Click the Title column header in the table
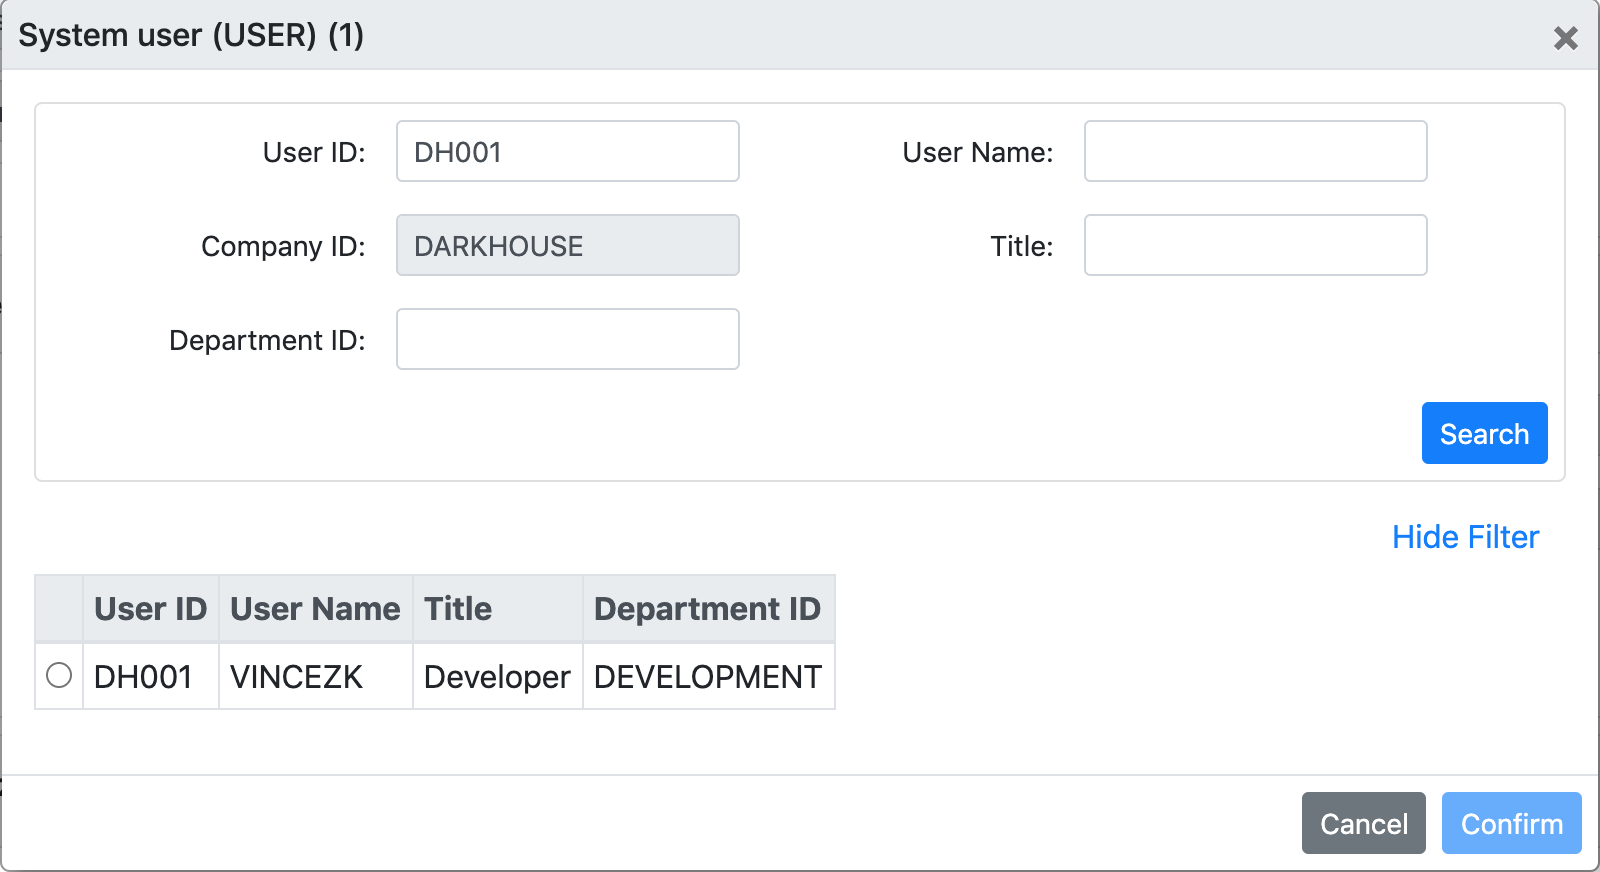Viewport: 1600px width, 872px height. (x=458, y=608)
